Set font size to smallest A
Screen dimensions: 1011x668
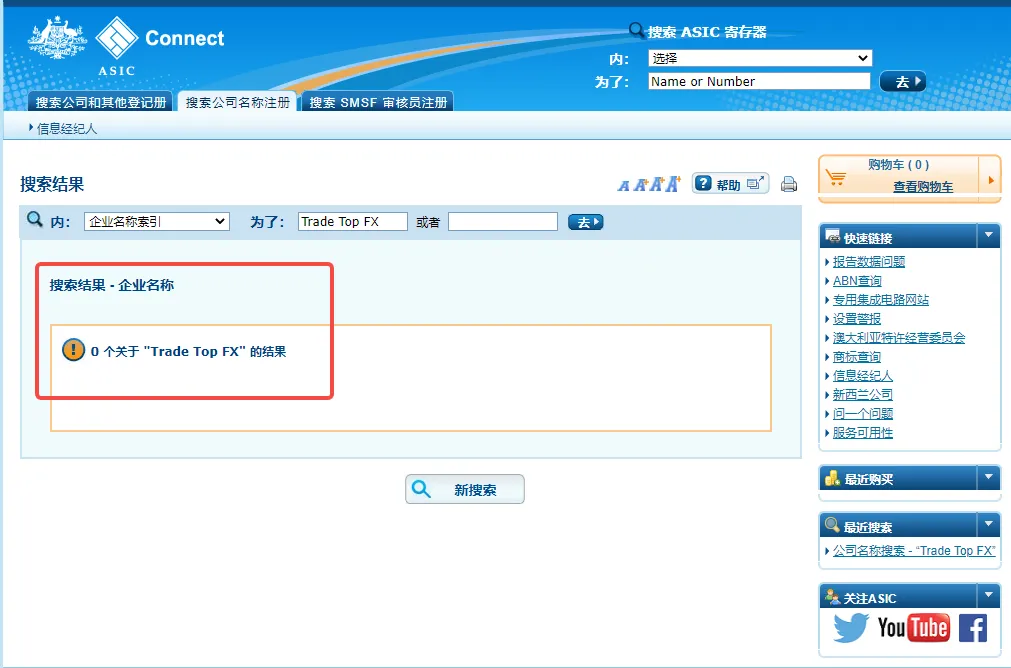click(623, 186)
